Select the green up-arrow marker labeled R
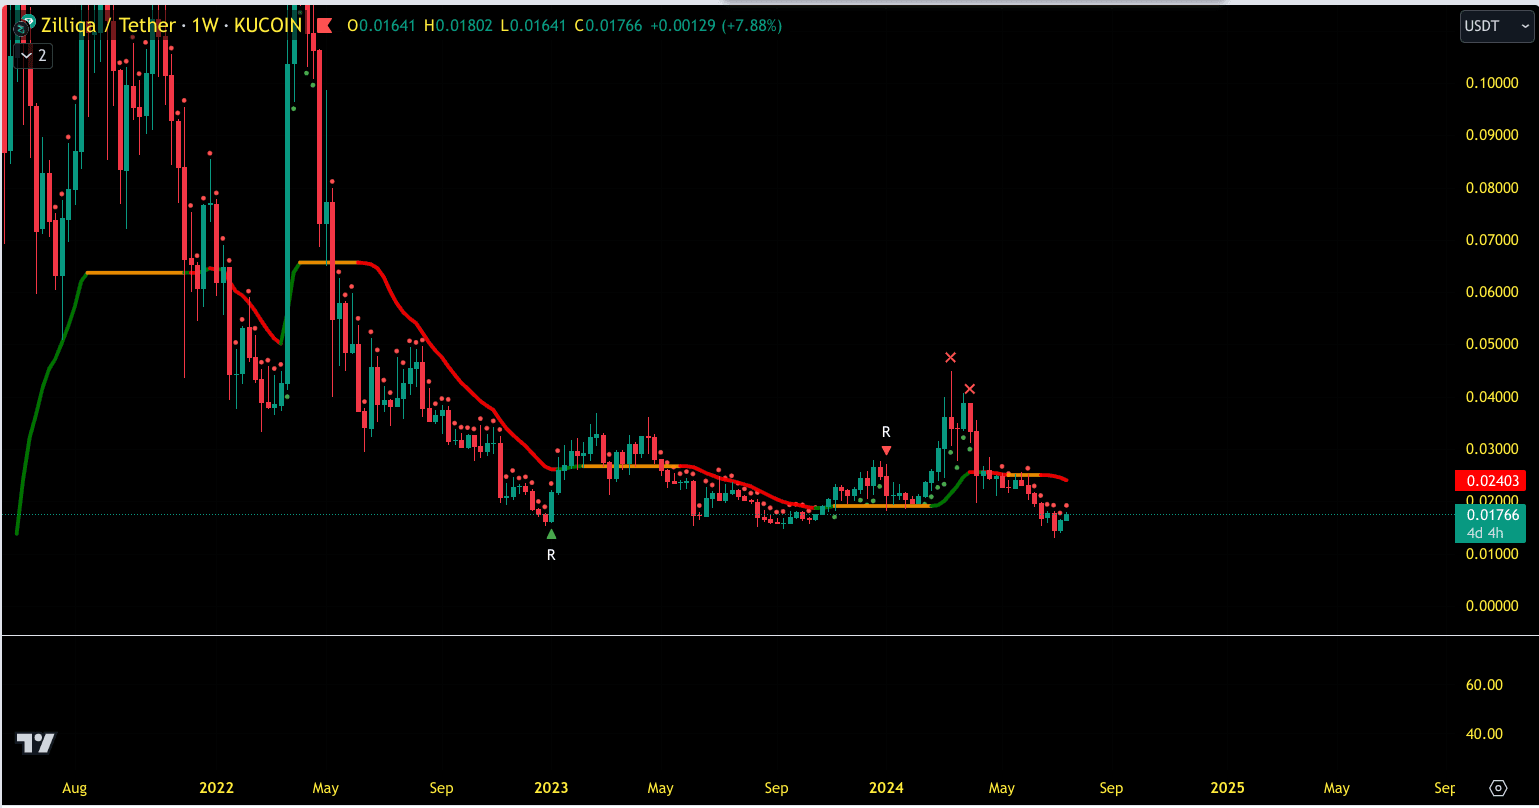Screen dimensions: 1539x808 pyautogui.click(x=551, y=534)
